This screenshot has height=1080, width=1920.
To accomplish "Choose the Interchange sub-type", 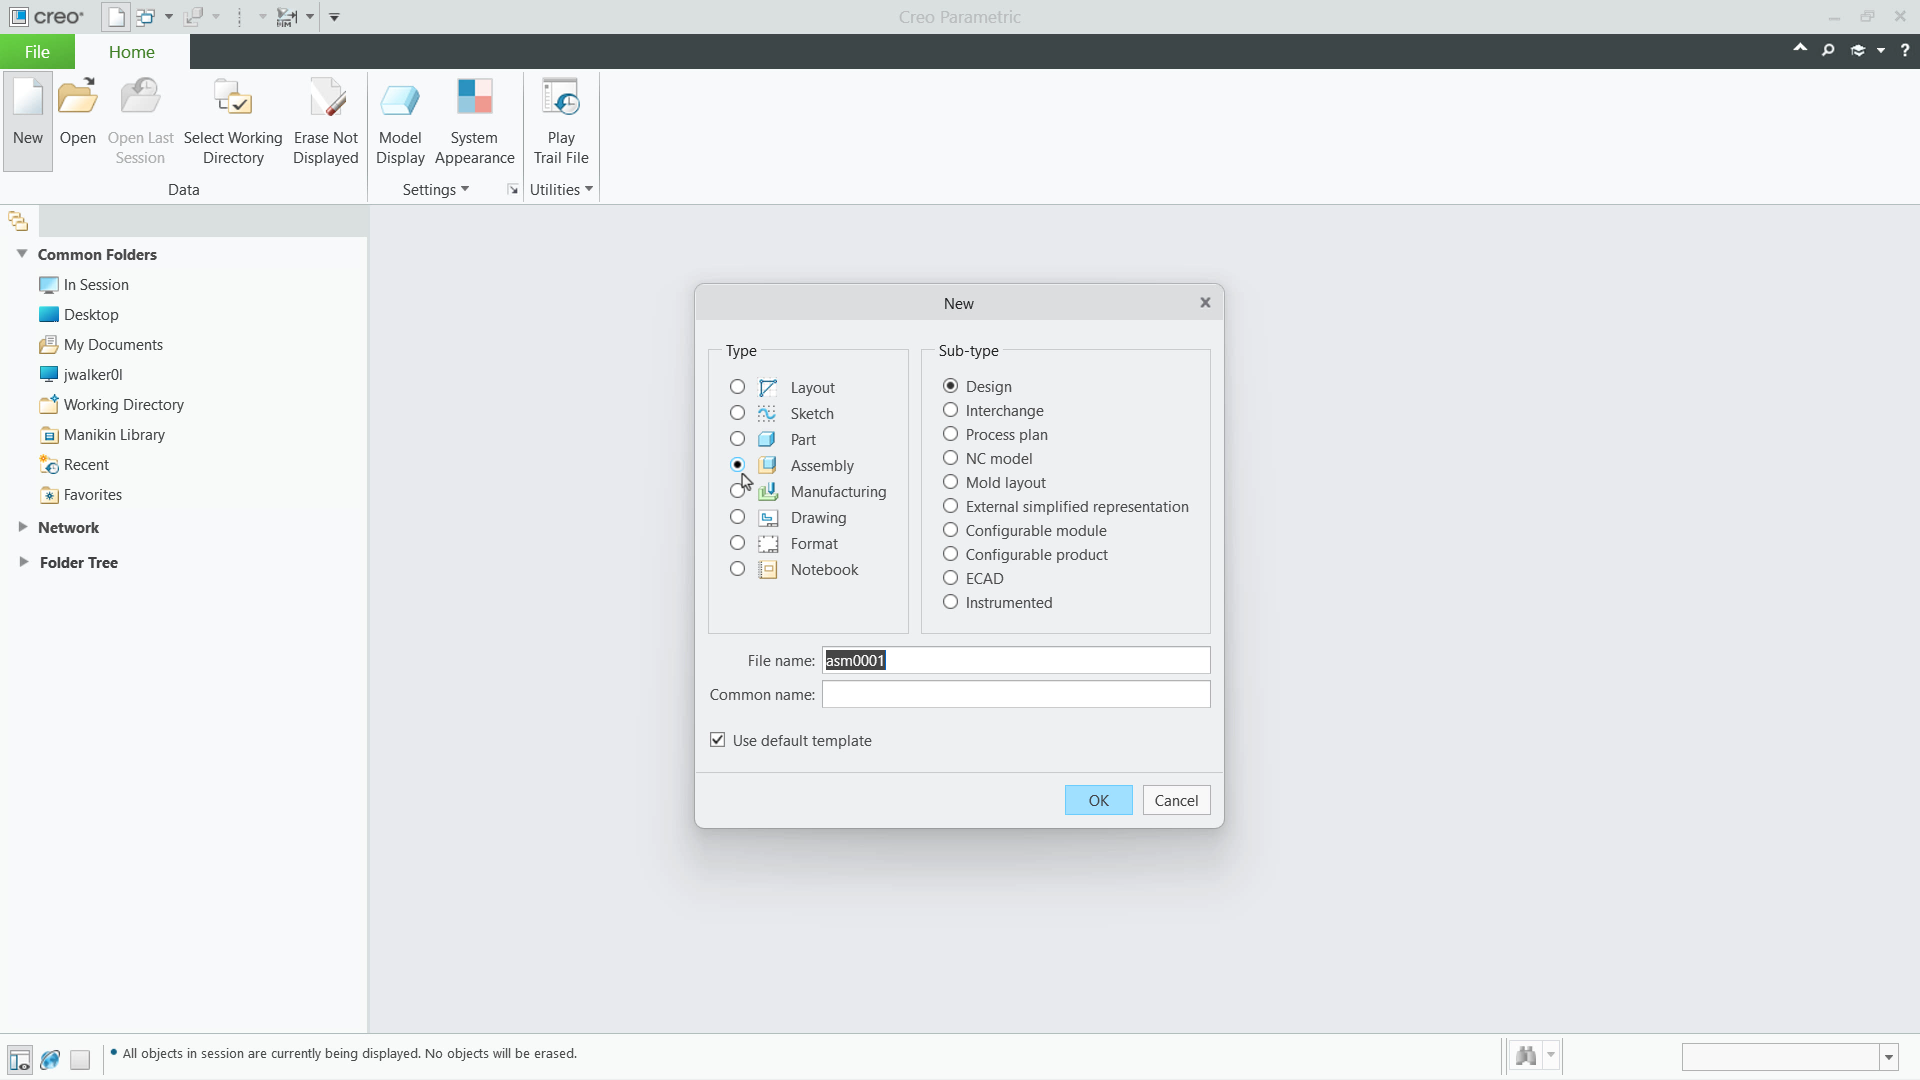I will pyautogui.click(x=950, y=410).
